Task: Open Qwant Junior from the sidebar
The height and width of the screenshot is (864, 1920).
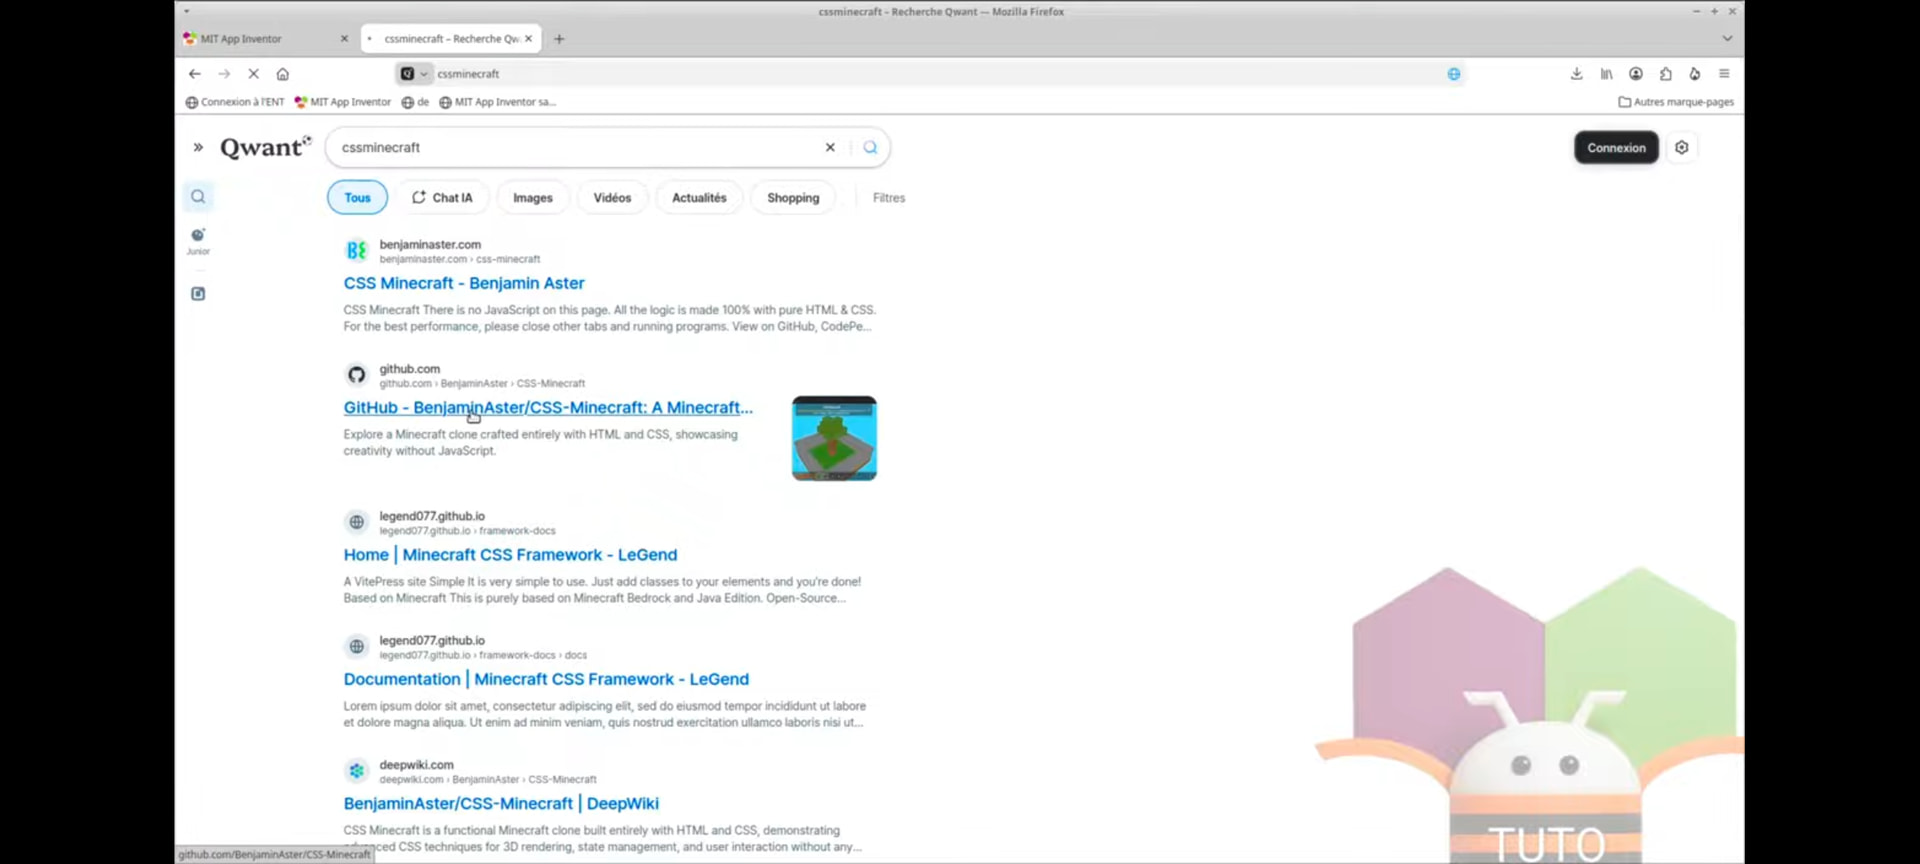Action: pos(198,241)
